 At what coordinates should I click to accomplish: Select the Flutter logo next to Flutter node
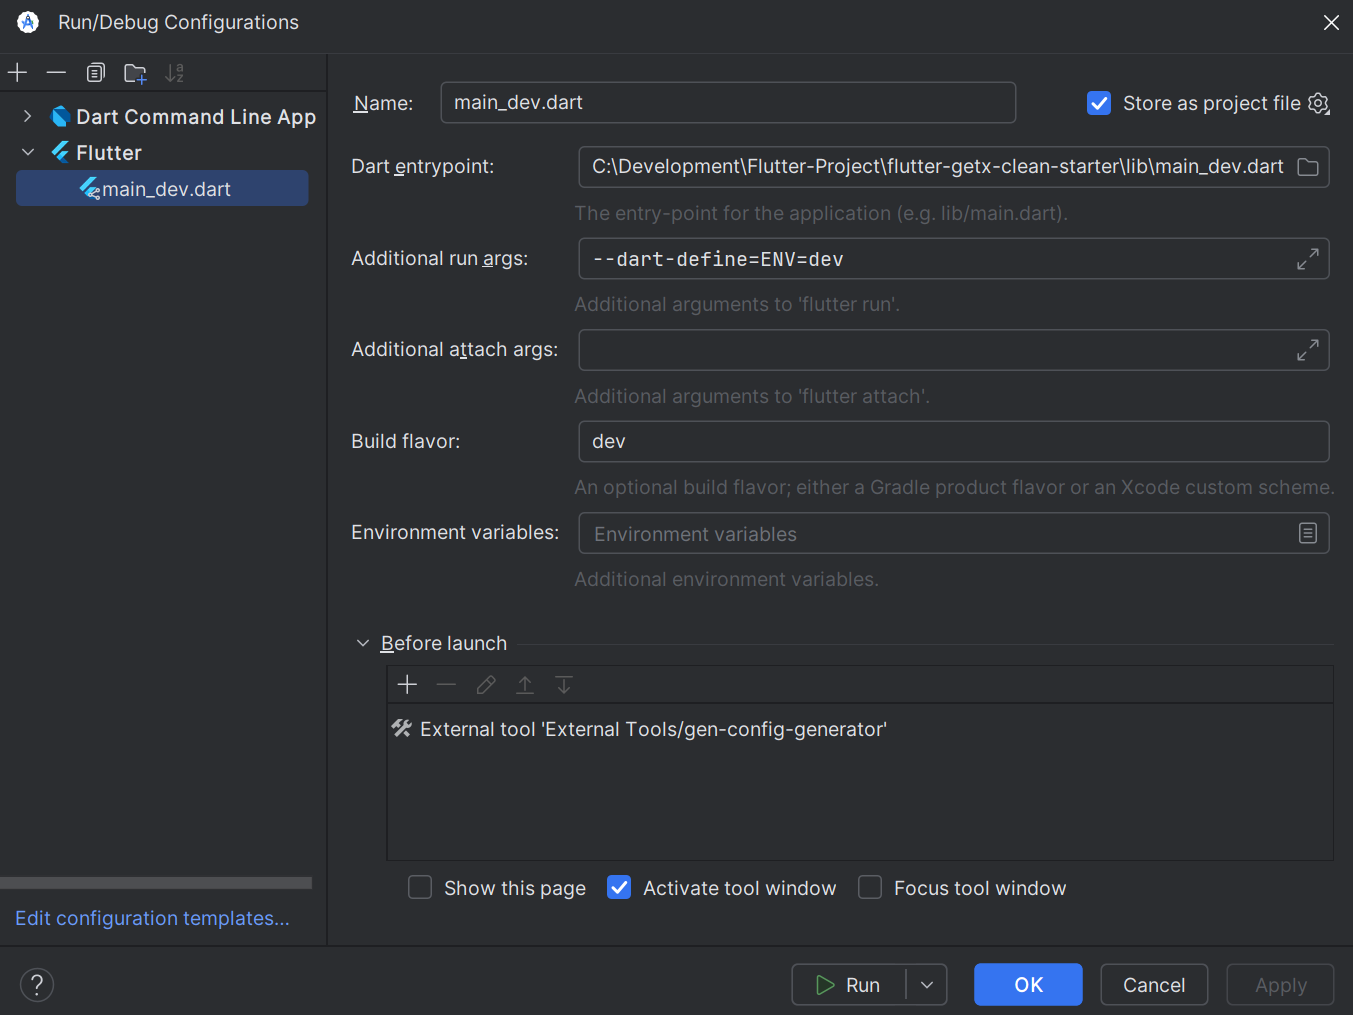pyautogui.click(x=60, y=152)
